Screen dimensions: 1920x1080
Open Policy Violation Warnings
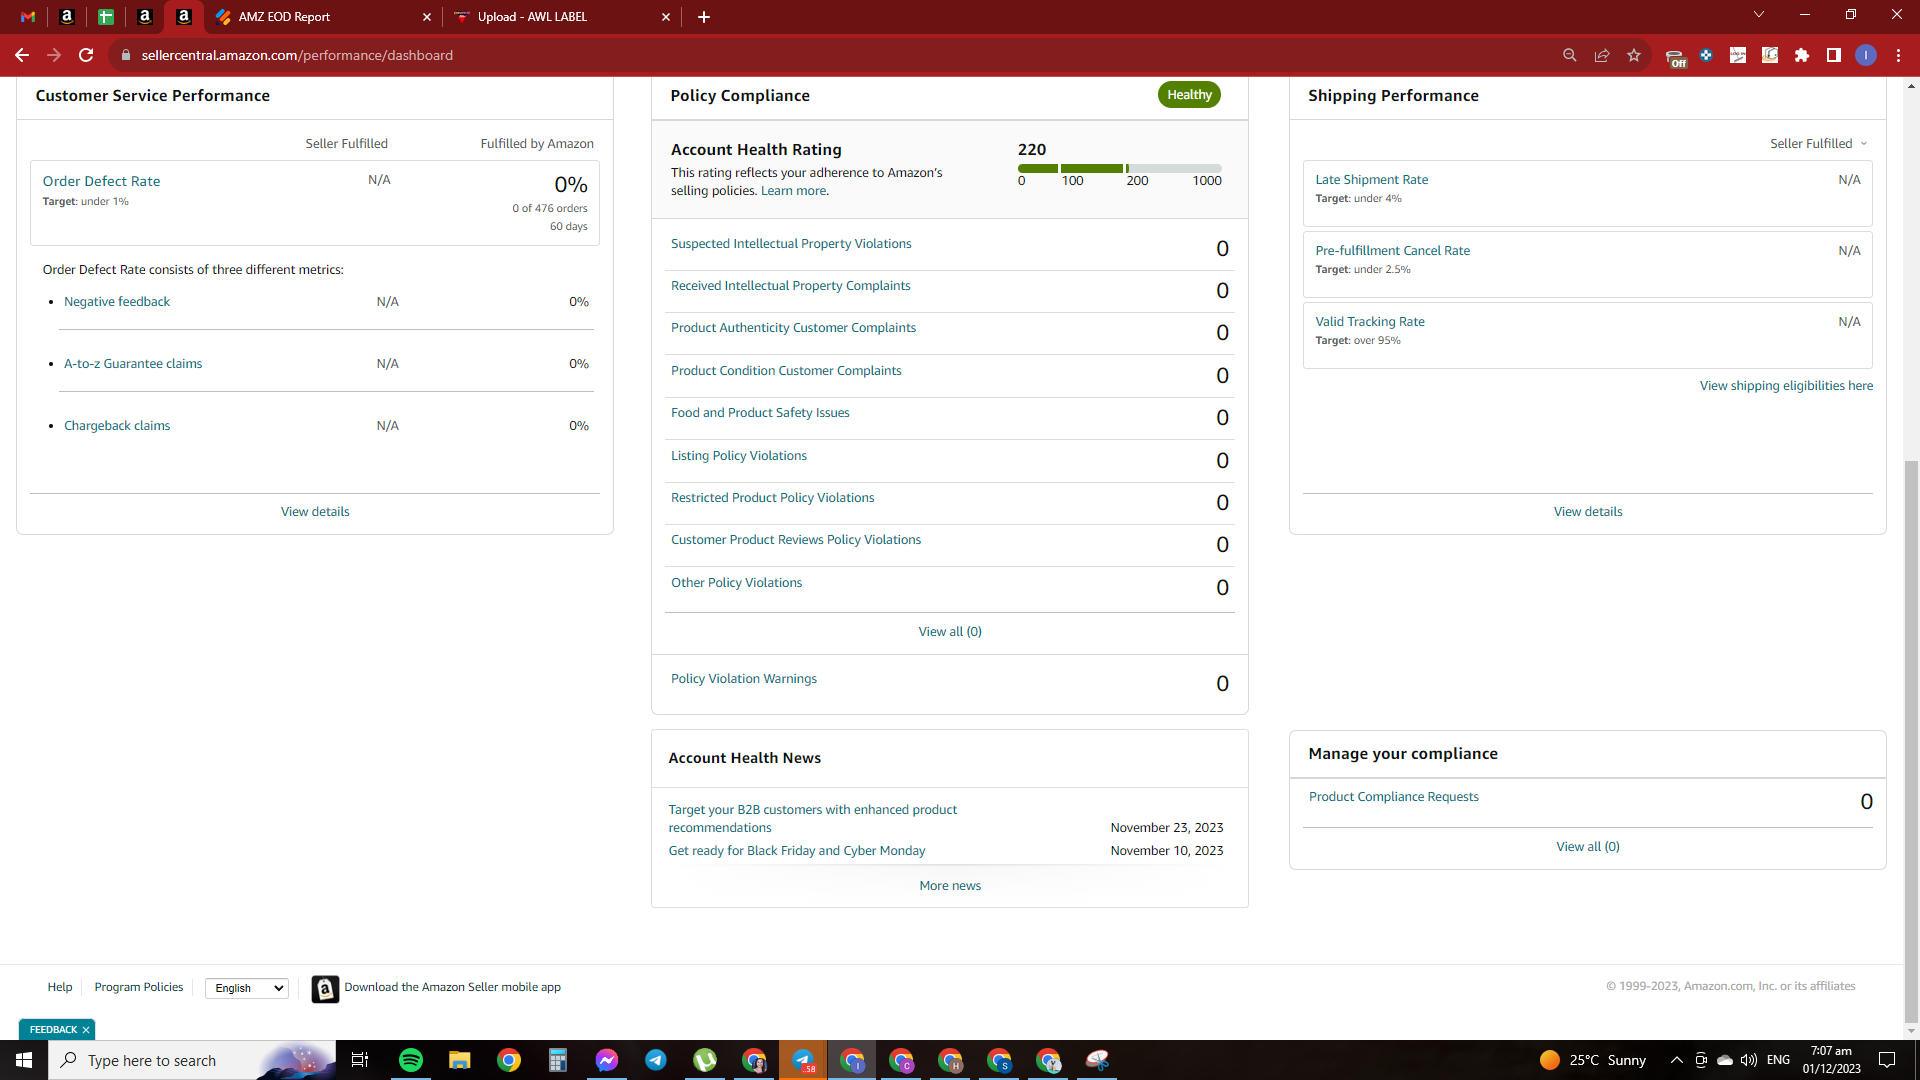[744, 679]
